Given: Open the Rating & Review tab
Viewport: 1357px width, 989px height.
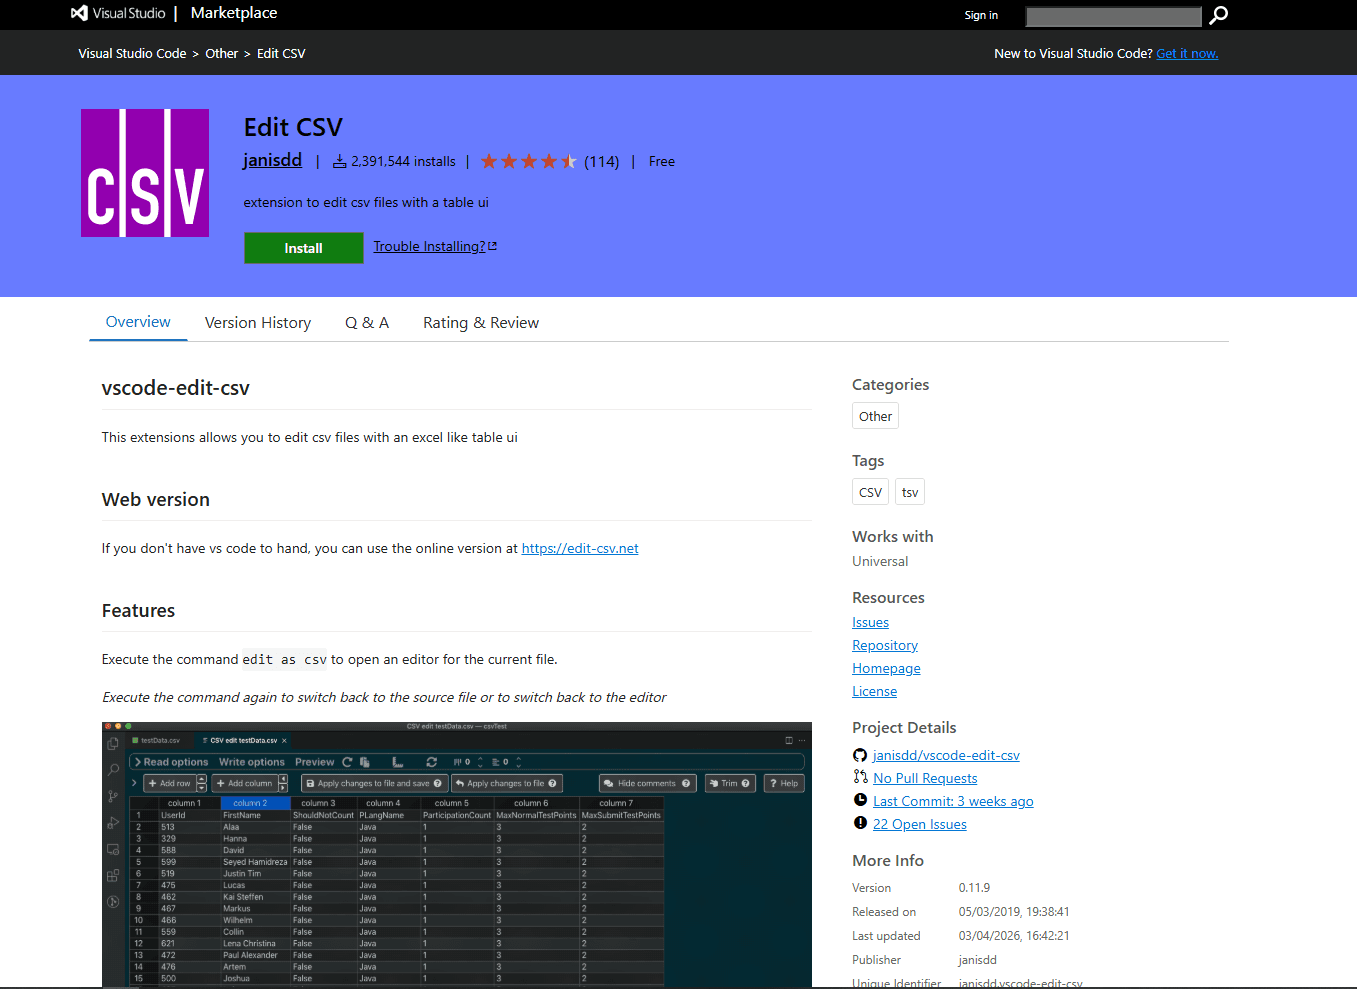Looking at the screenshot, I should [481, 323].
